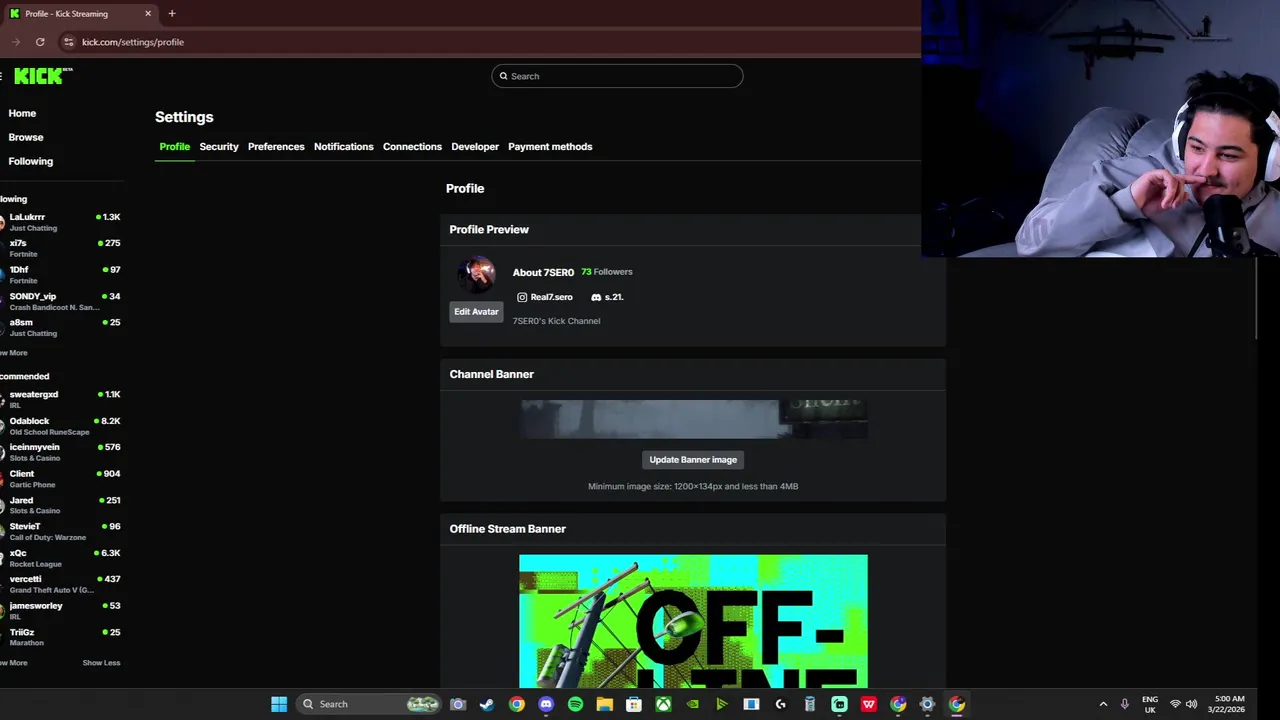This screenshot has height=720, width=1280.
Task: Open SONDY_vip channel in sidebar
Action: click(60, 301)
